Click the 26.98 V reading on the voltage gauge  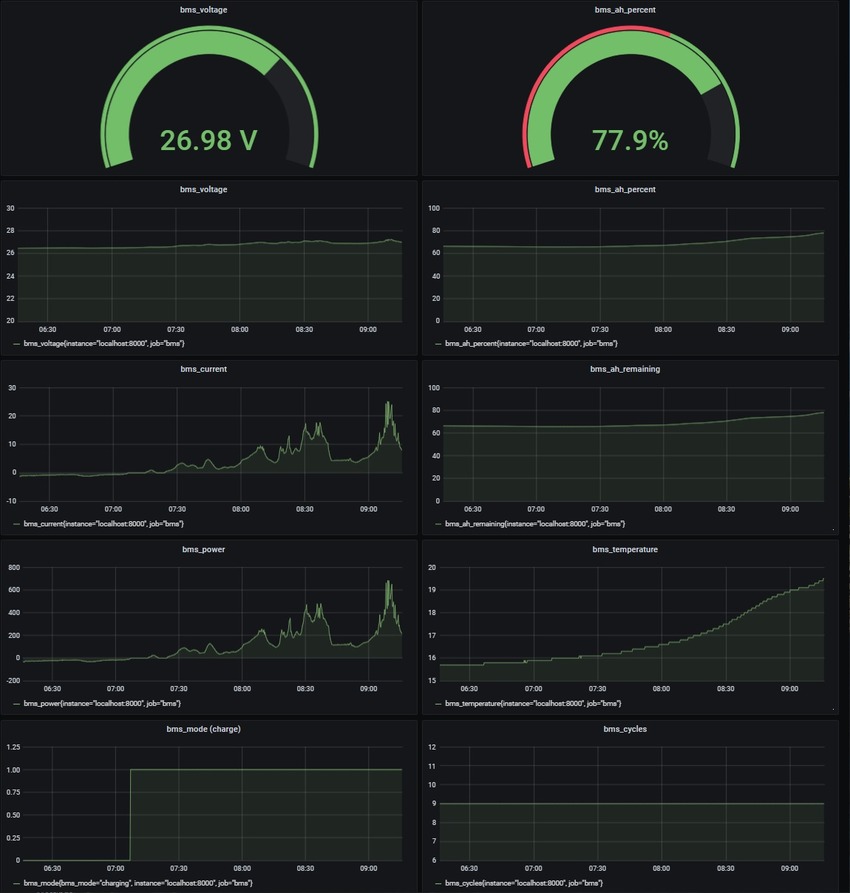point(207,141)
